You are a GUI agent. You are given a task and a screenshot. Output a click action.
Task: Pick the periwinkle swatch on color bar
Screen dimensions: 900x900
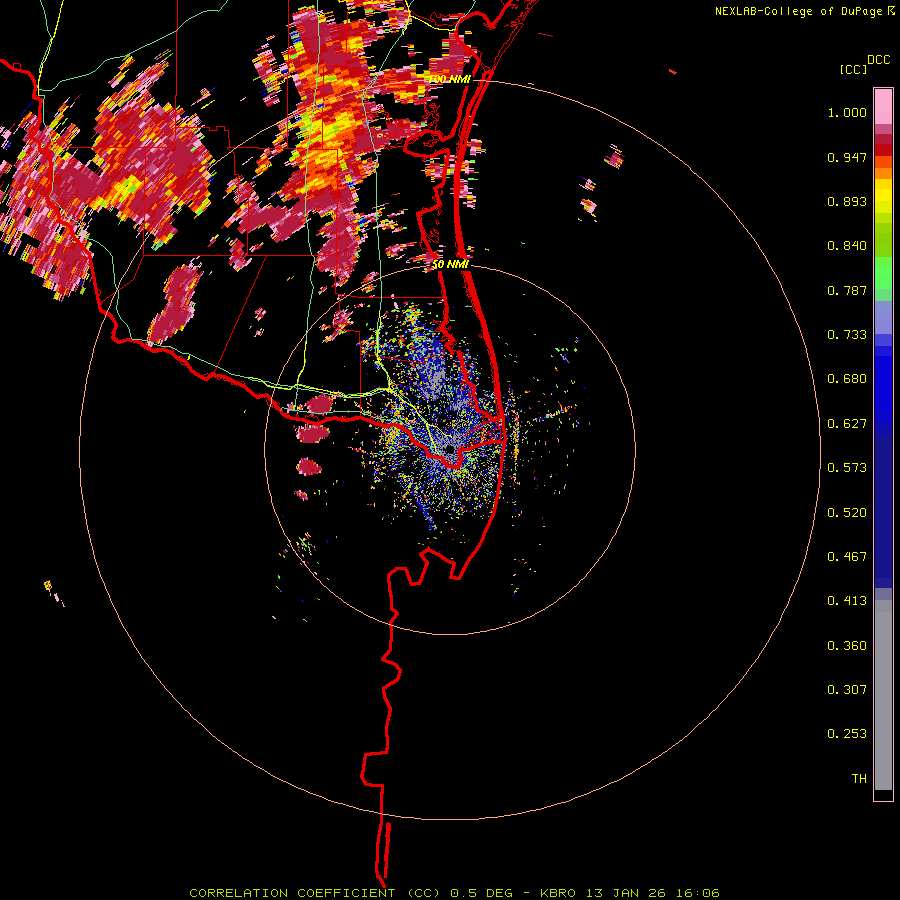(883, 318)
